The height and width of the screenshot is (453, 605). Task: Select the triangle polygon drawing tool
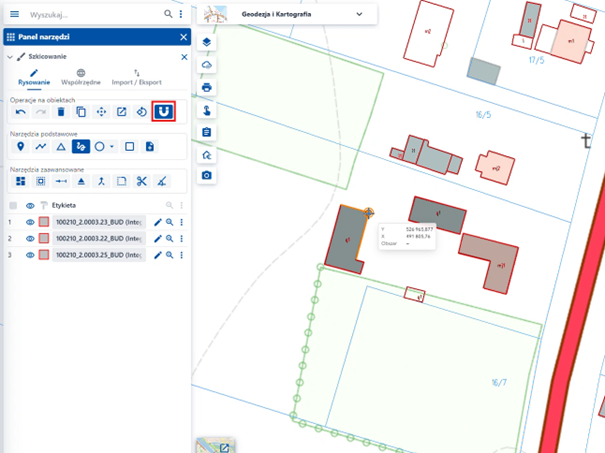(x=61, y=147)
